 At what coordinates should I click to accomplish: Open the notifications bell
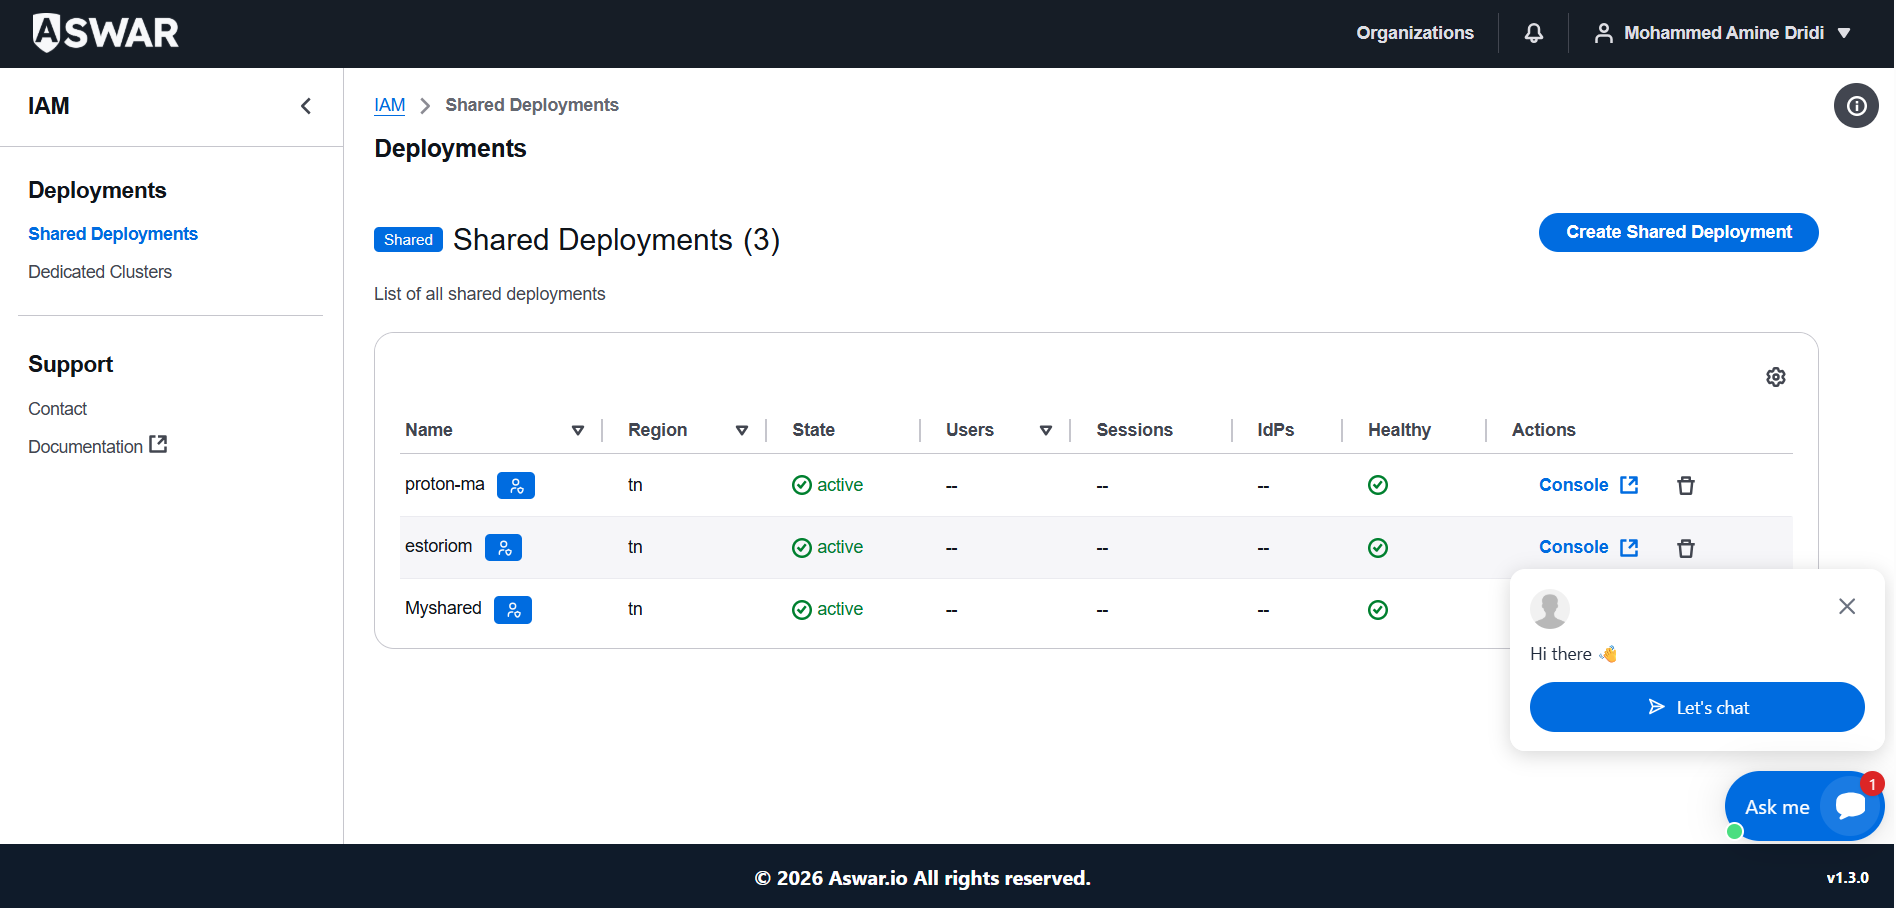point(1533,33)
